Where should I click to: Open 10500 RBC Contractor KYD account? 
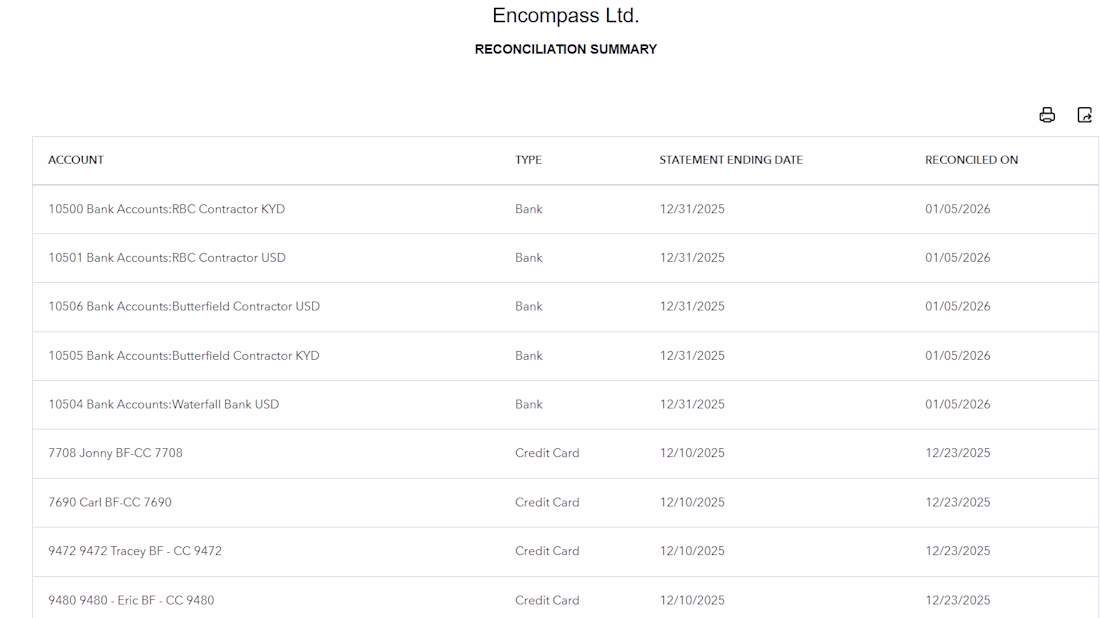(x=166, y=209)
